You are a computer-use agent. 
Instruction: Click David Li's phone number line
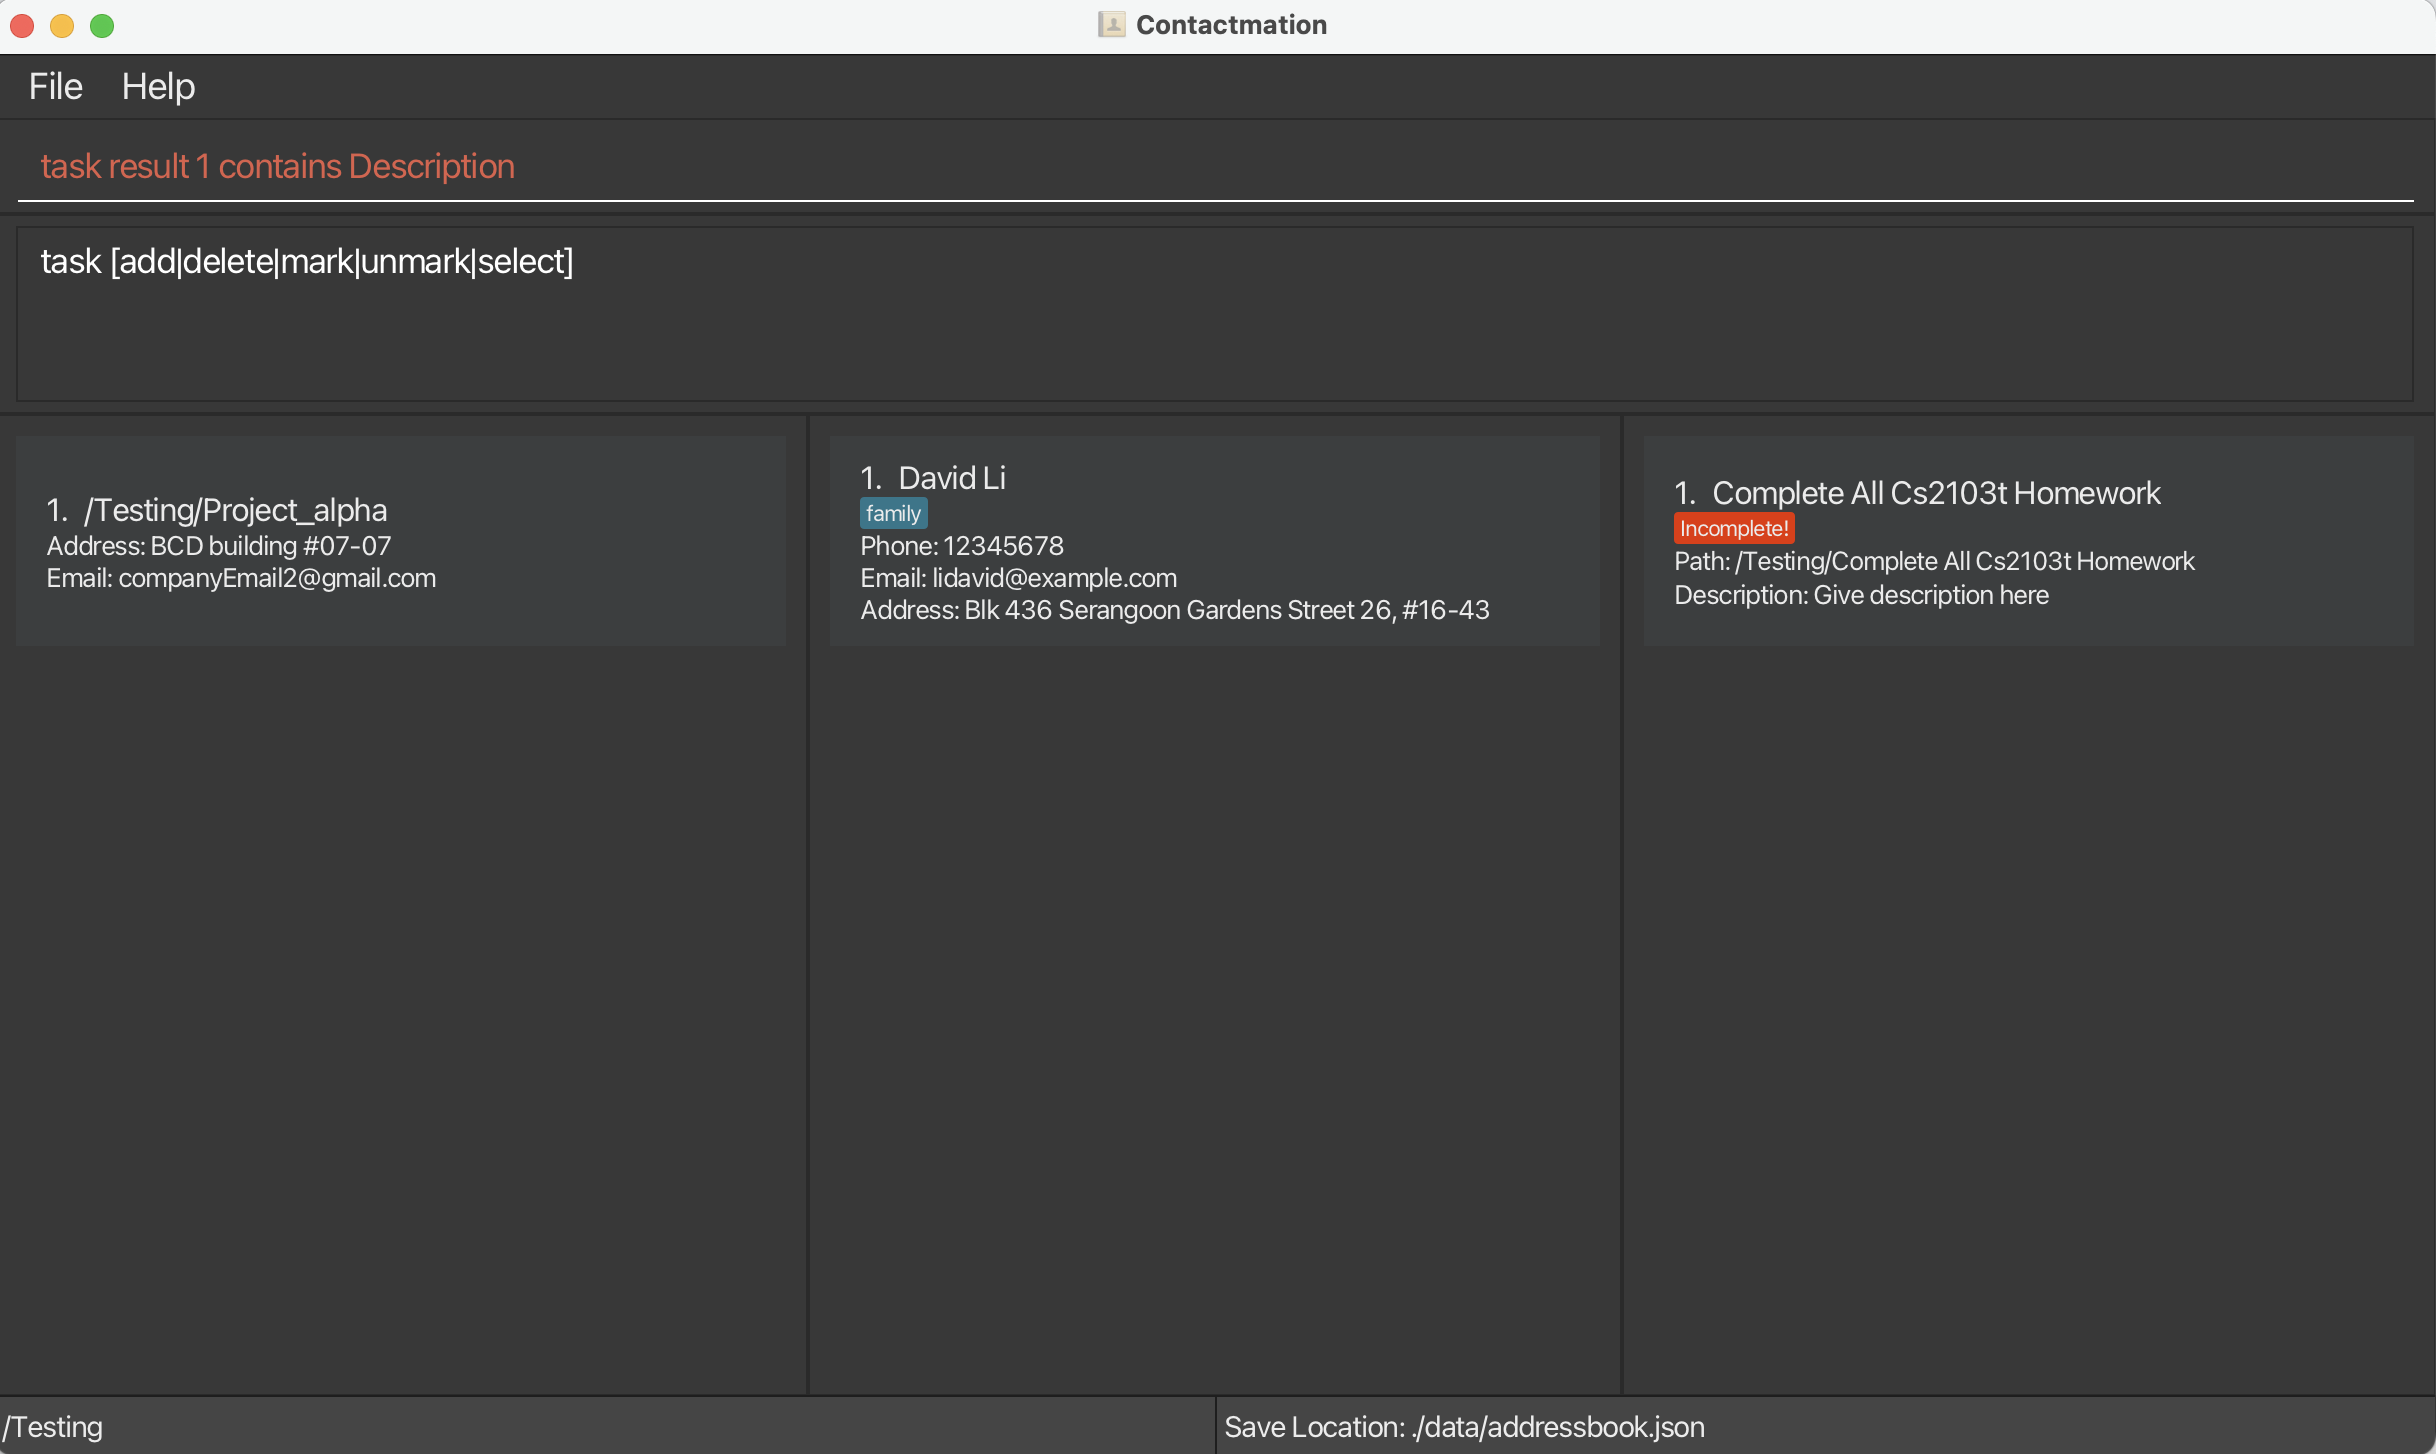(961, 546)
